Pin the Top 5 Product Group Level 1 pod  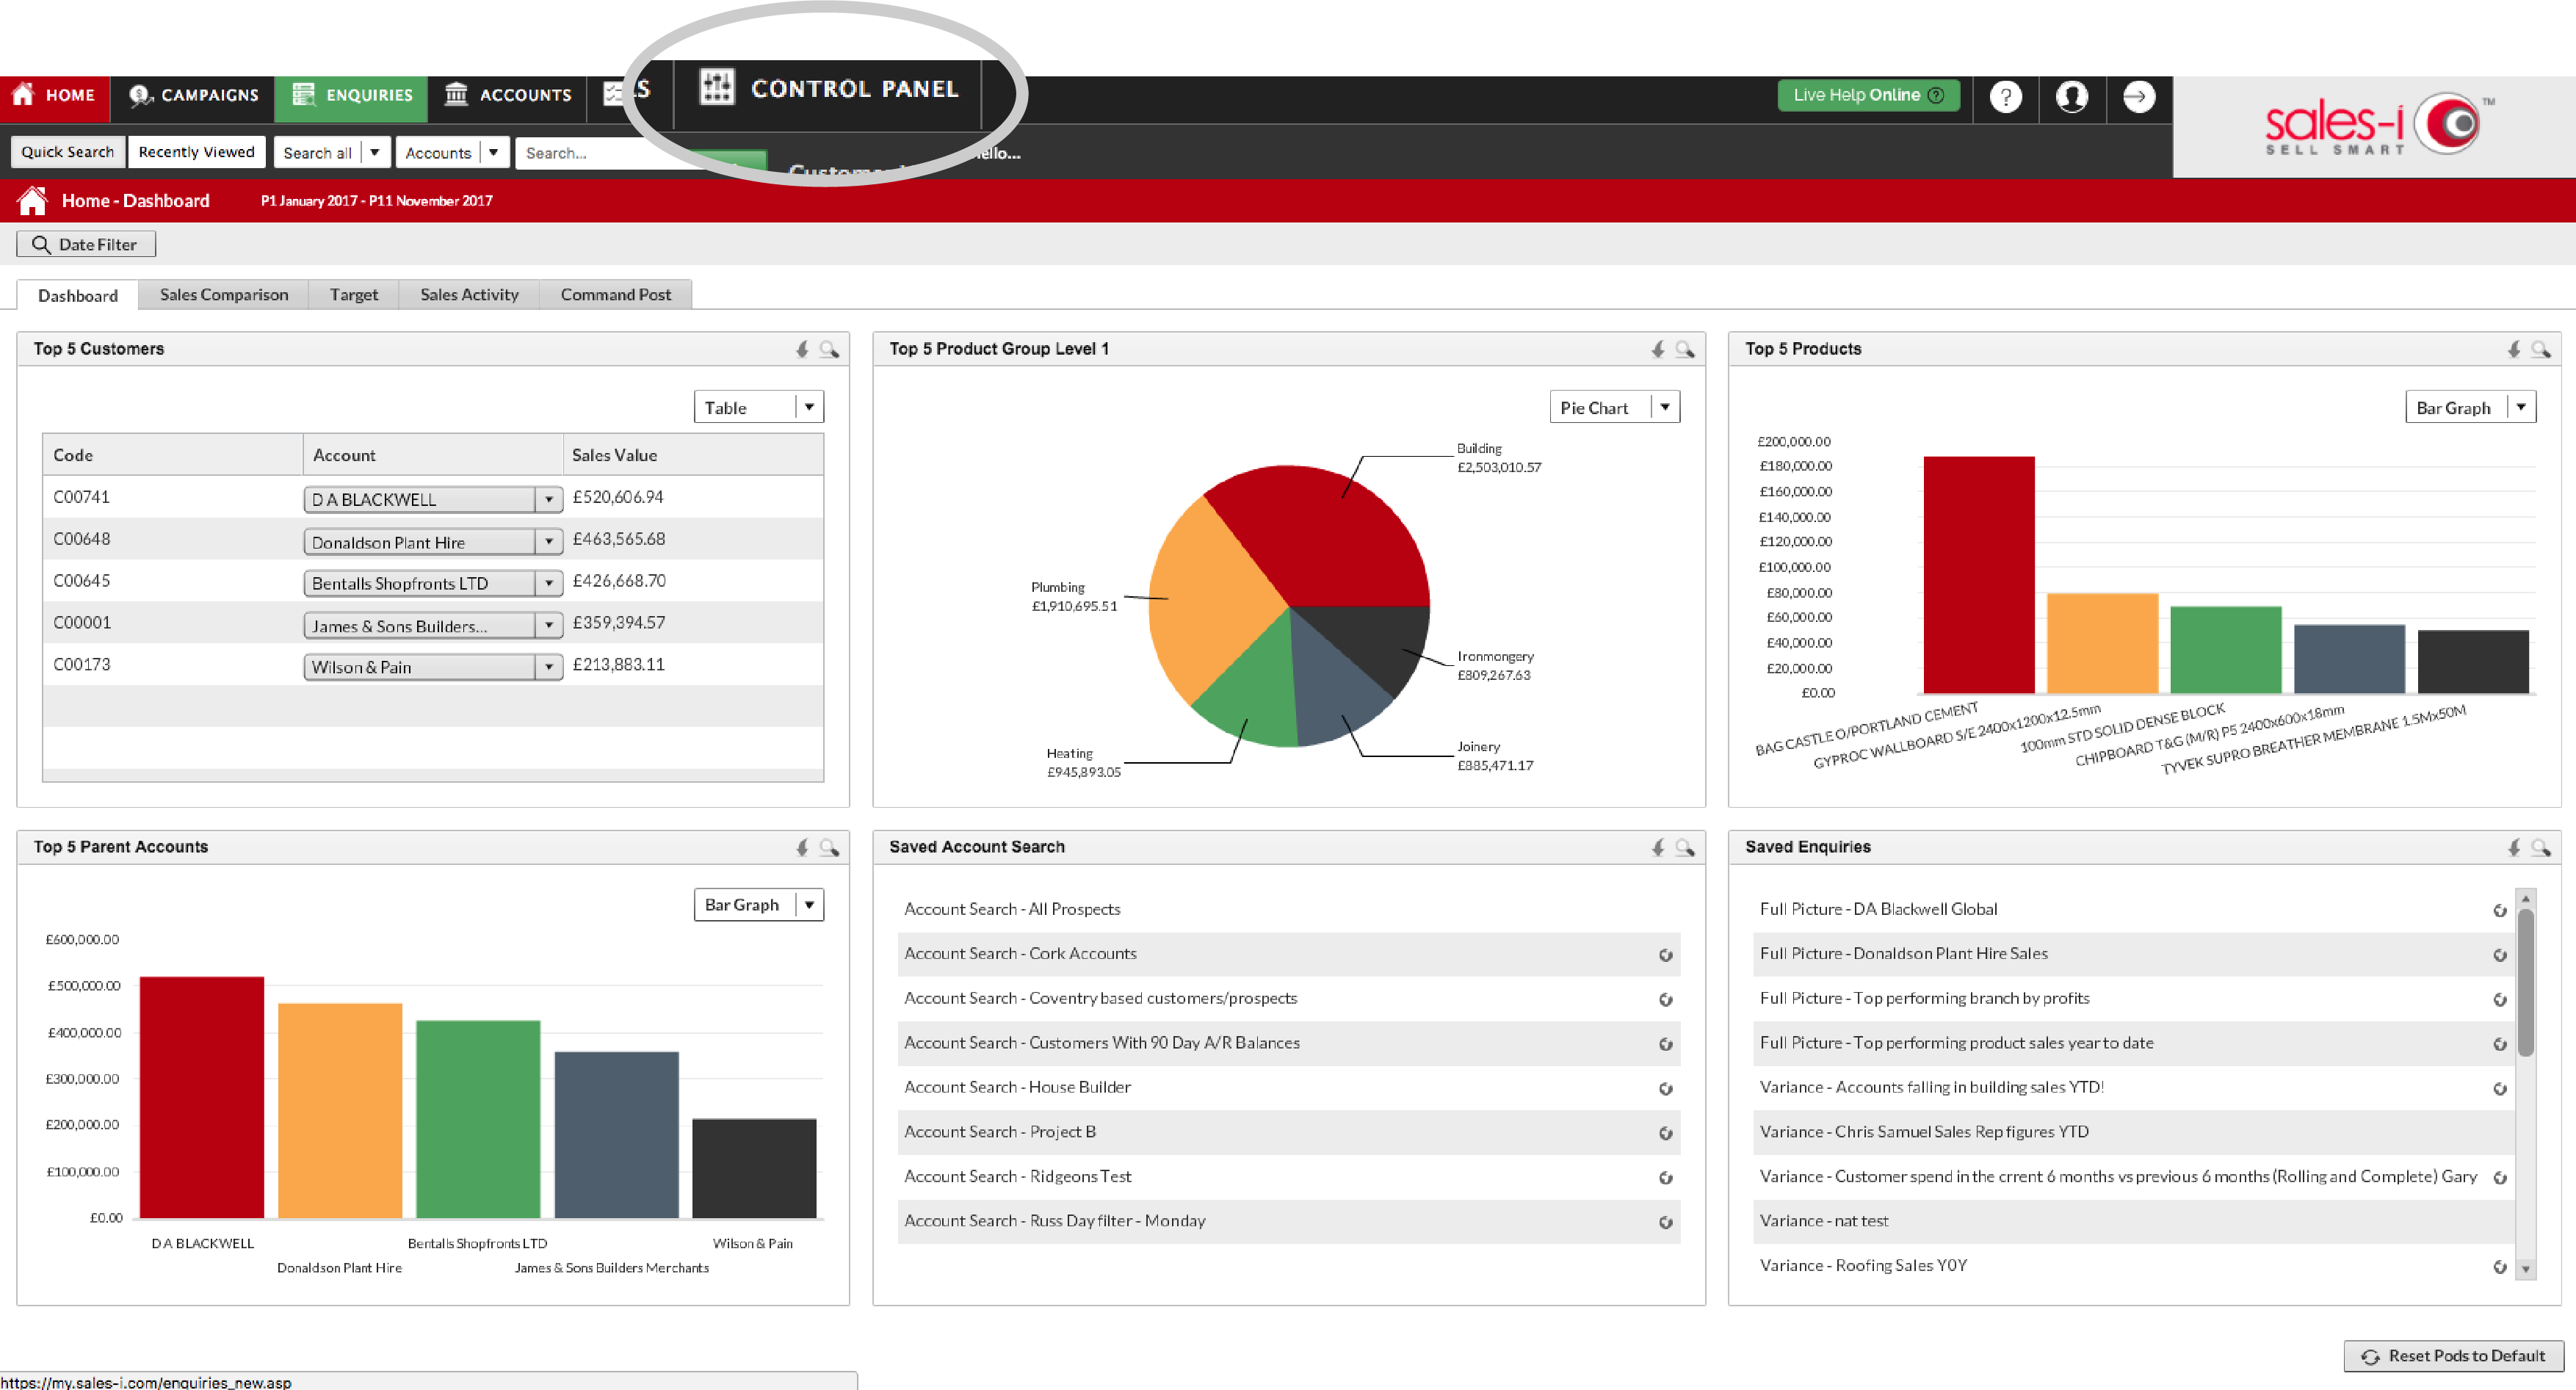[1658, 349]
